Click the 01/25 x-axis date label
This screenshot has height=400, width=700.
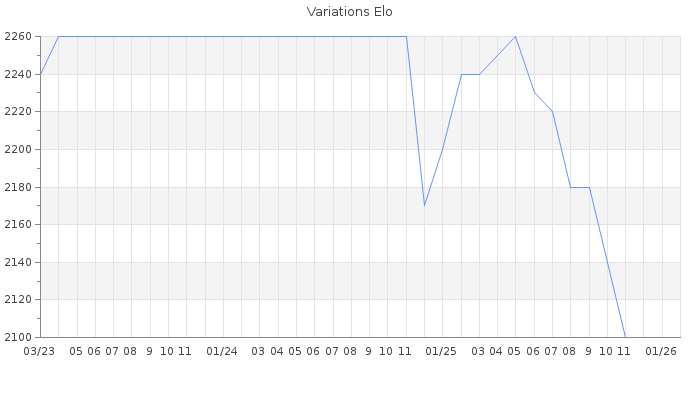click(x=442, y=351)
